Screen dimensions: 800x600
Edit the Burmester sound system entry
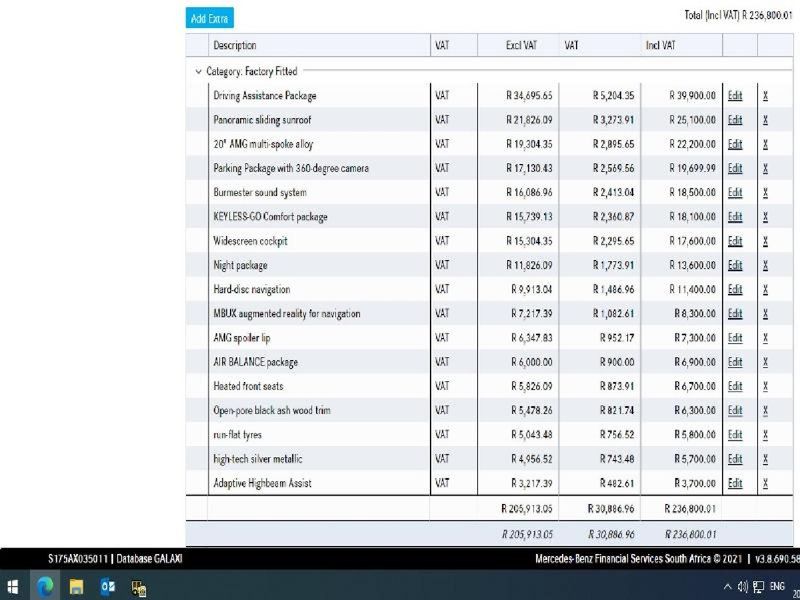735,193
